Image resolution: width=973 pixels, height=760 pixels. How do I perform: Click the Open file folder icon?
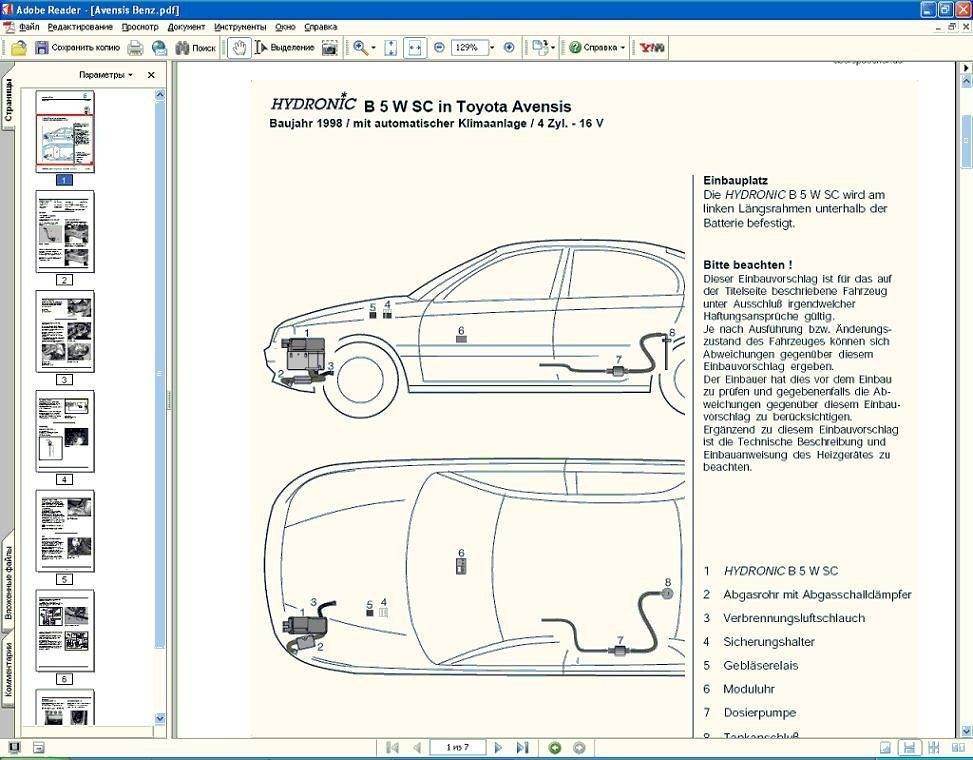[x=18, y=47]
